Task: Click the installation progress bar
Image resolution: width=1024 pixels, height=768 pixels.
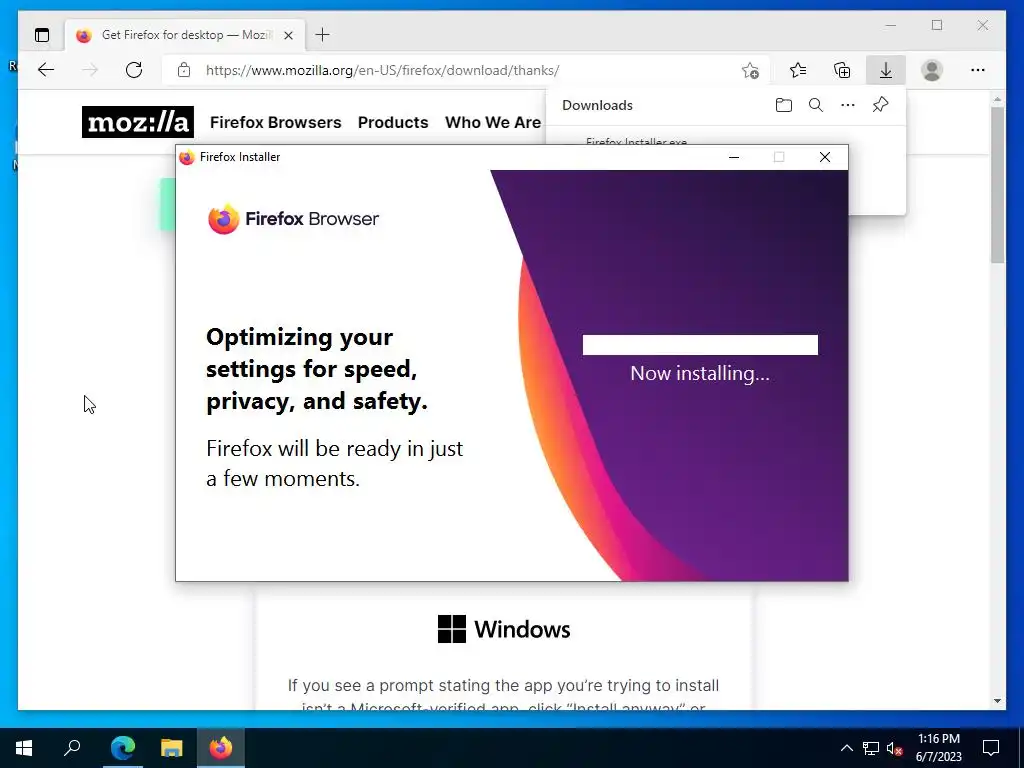Action: [x=700, y=345]
